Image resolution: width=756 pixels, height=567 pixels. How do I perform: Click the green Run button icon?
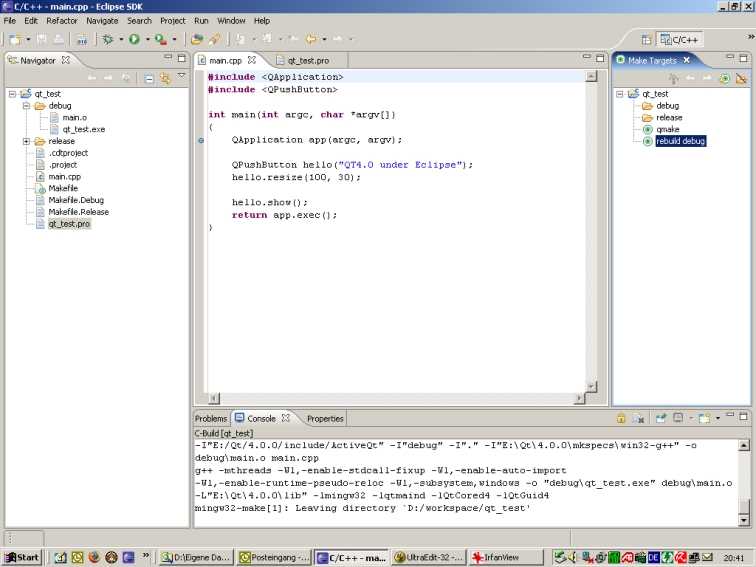pos(135,40)
